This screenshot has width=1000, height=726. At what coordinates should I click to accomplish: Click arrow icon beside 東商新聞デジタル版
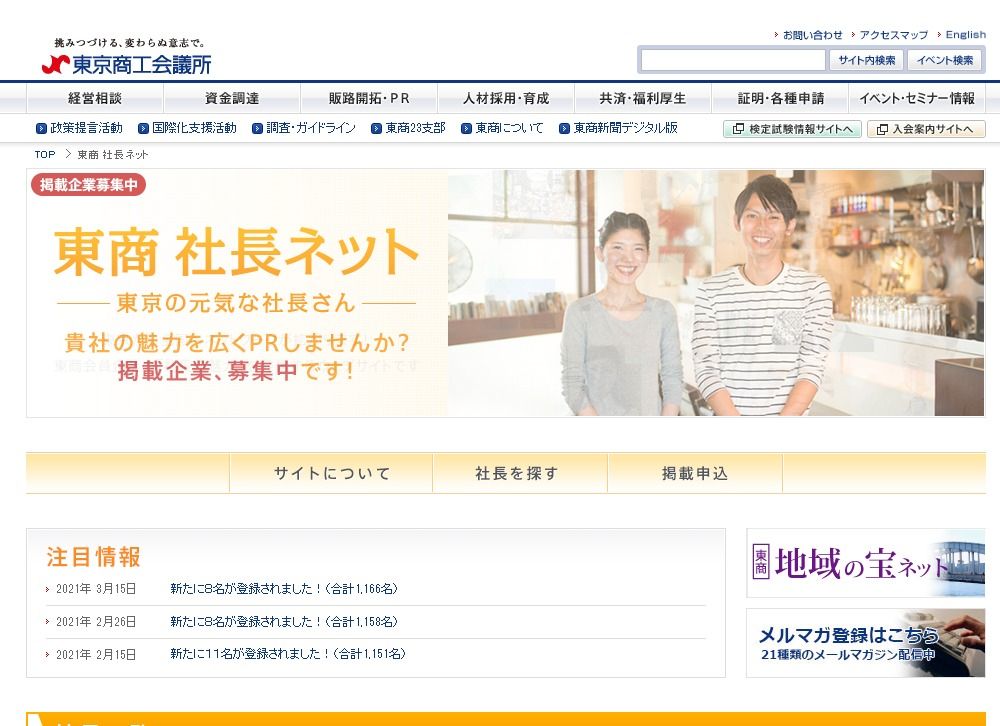tap(564, 129)
